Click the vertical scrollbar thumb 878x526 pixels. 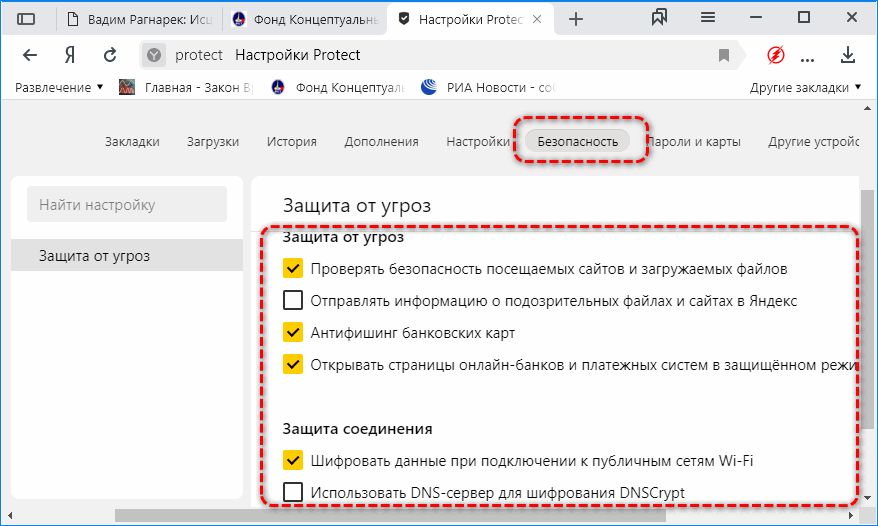pyautogui.click(x=867, y=309)
